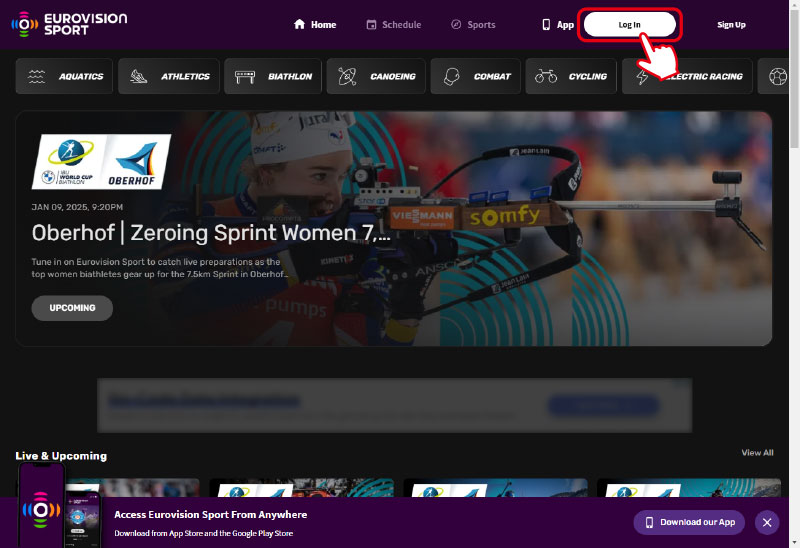Click the Combat helmet icon

click(x=452, y=77)
